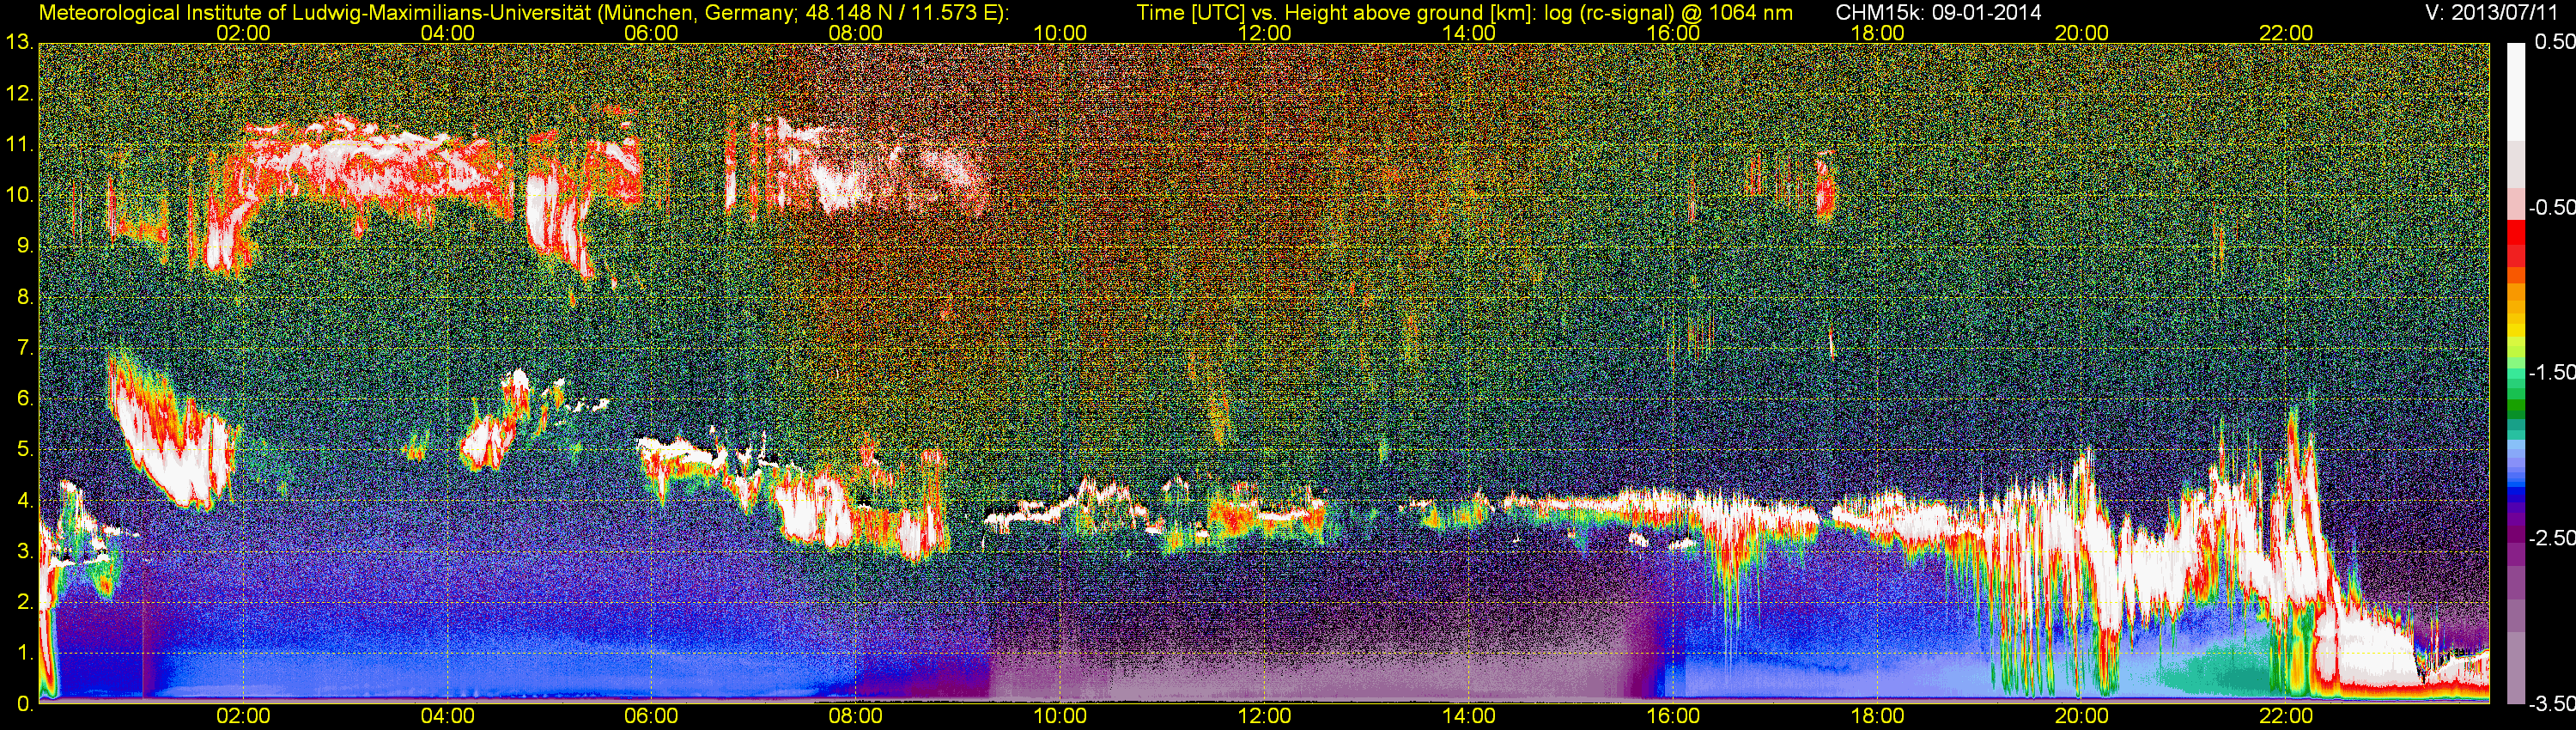Click the 13 km height axis label
2576x730 pixels.
pos(19,43)
